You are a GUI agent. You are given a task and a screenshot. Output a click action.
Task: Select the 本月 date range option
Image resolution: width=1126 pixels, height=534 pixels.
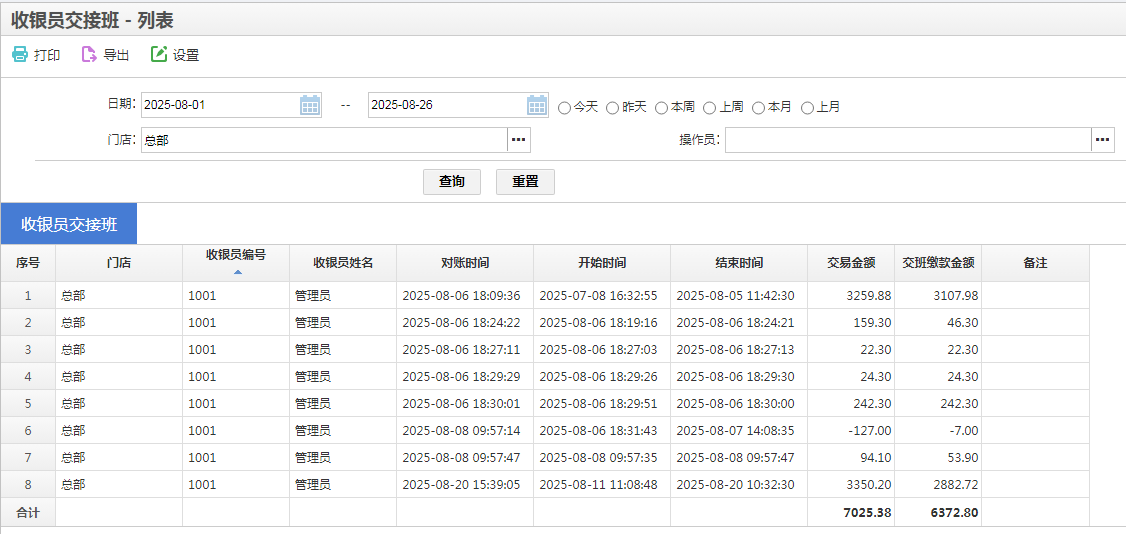pyautogui.click(x=759, y=107)
